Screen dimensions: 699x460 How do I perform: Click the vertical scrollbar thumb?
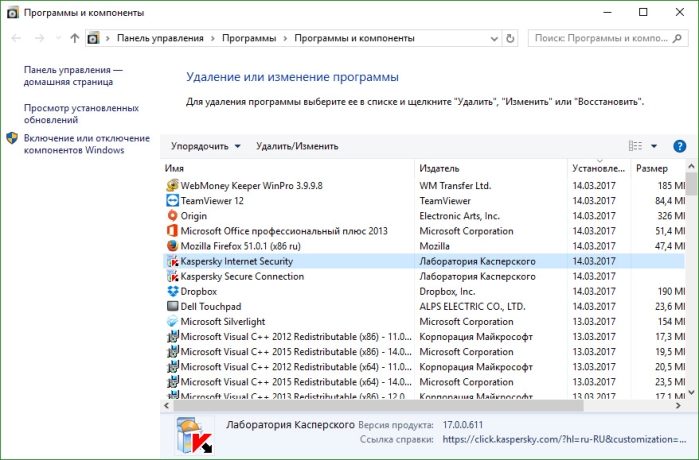(691, 184)
